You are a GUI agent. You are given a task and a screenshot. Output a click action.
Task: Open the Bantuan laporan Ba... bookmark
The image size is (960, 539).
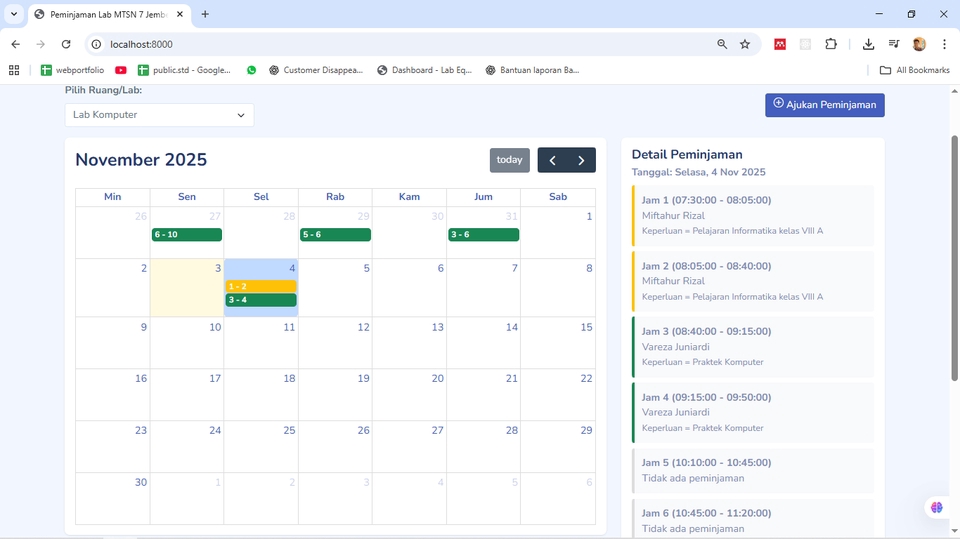point(532,70)
